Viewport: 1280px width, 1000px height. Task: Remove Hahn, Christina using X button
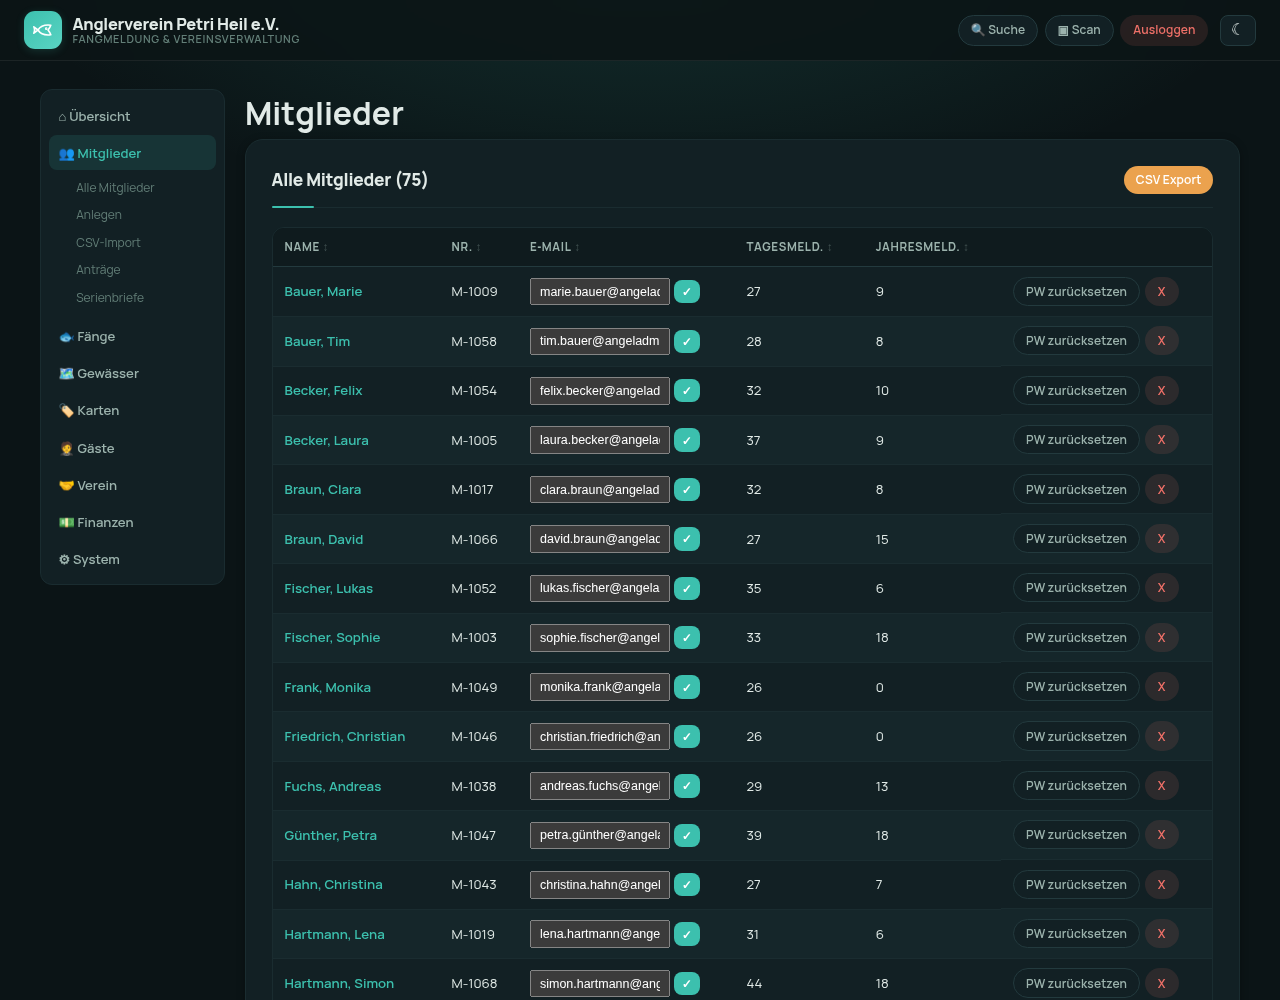point(1162,884)
